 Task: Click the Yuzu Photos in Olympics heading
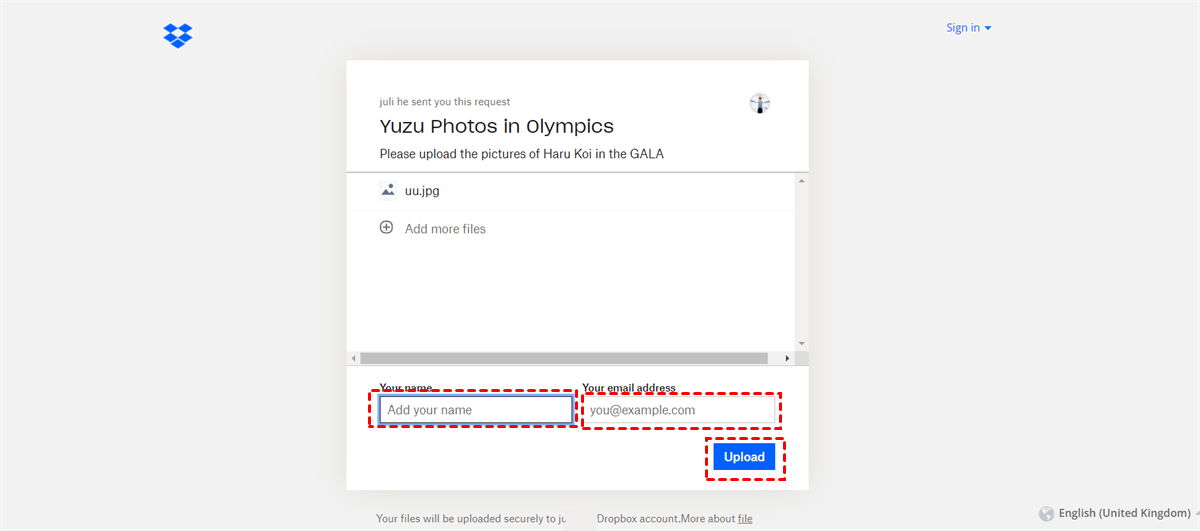click(x=496, y=126)
